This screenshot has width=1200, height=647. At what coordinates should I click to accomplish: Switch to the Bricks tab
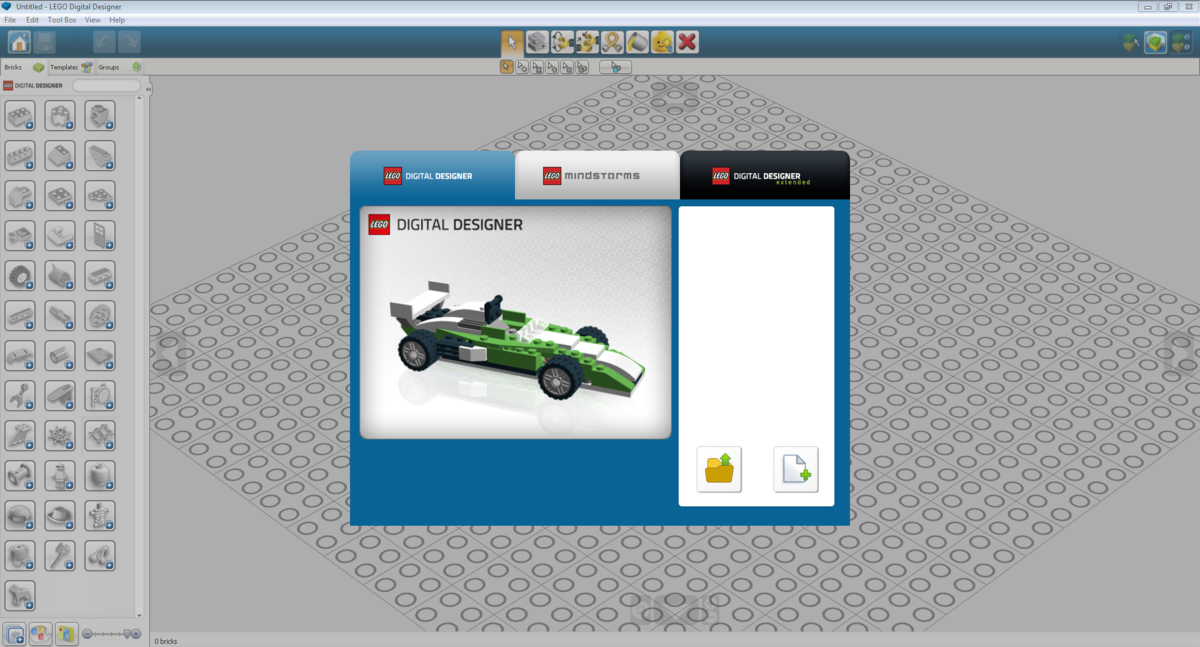(23, 67)
